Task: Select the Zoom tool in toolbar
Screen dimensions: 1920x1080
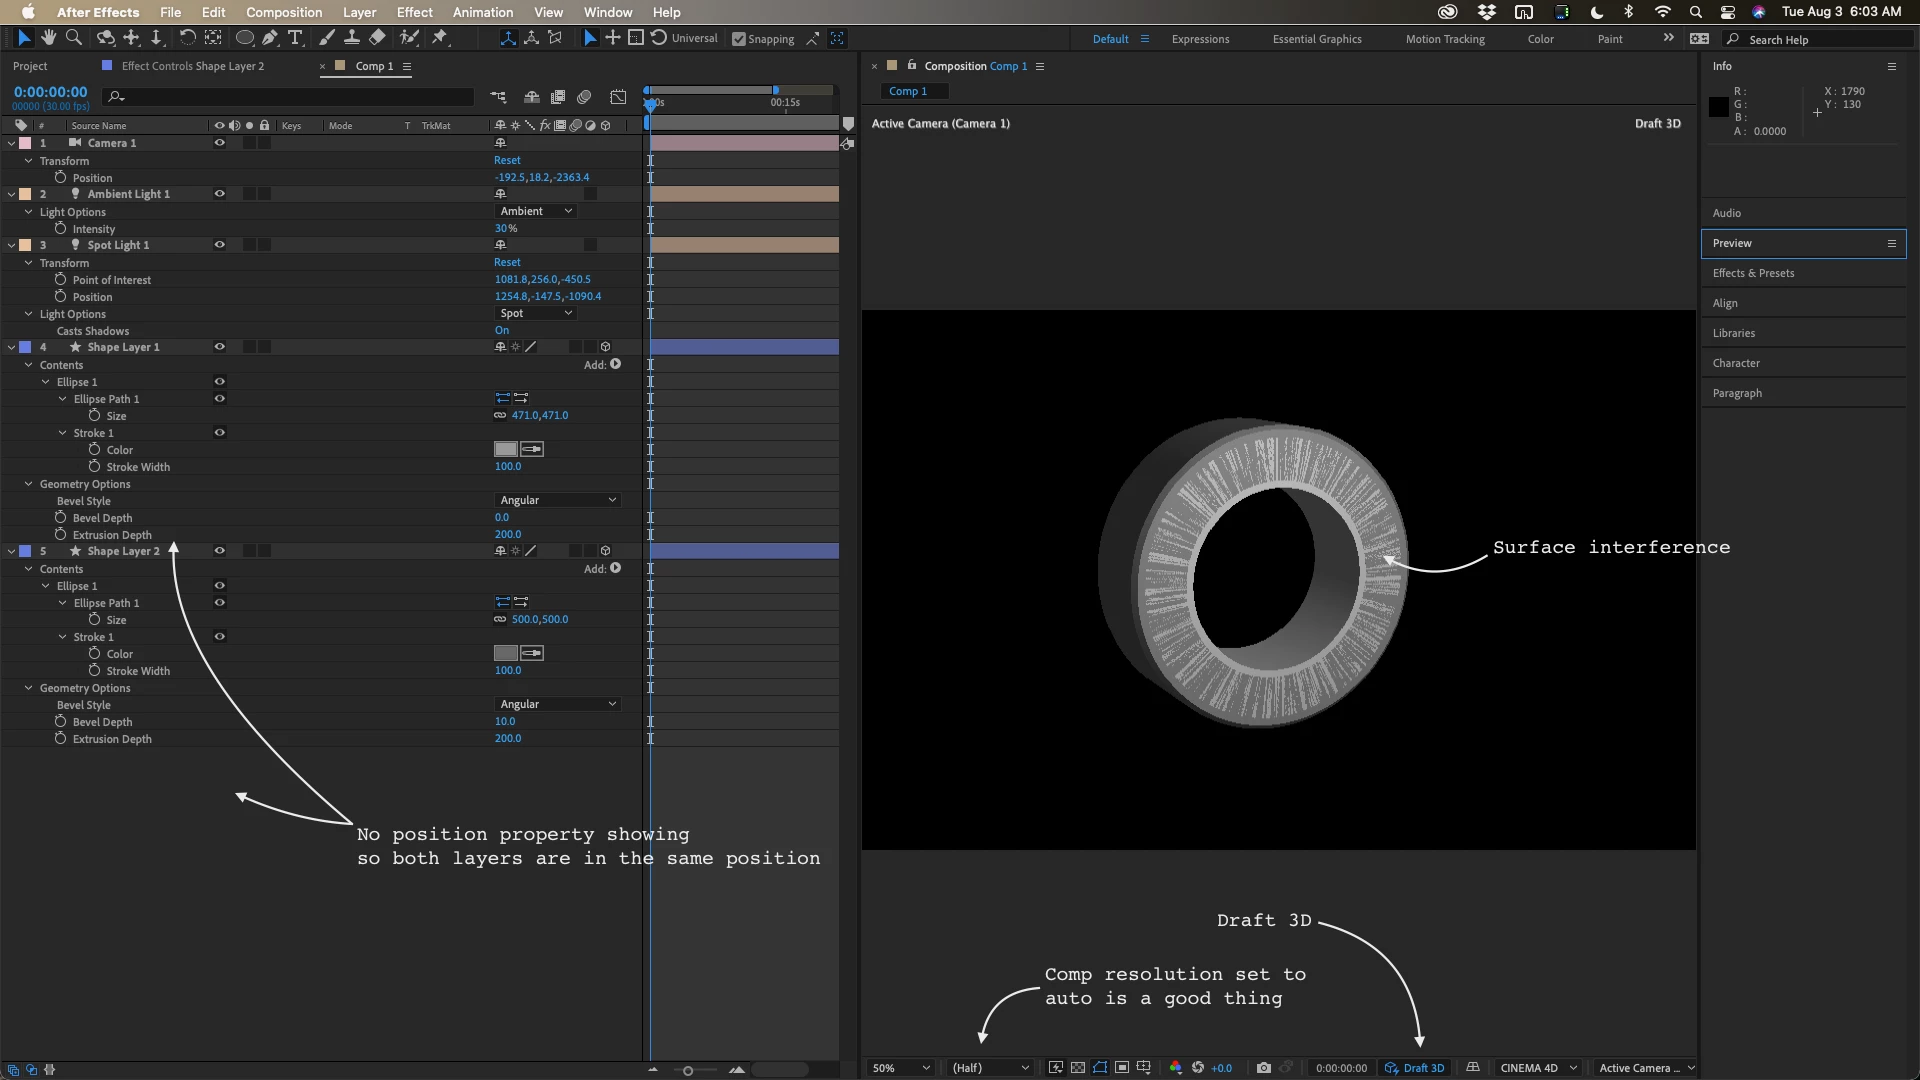Action: (x=73, y=38)
